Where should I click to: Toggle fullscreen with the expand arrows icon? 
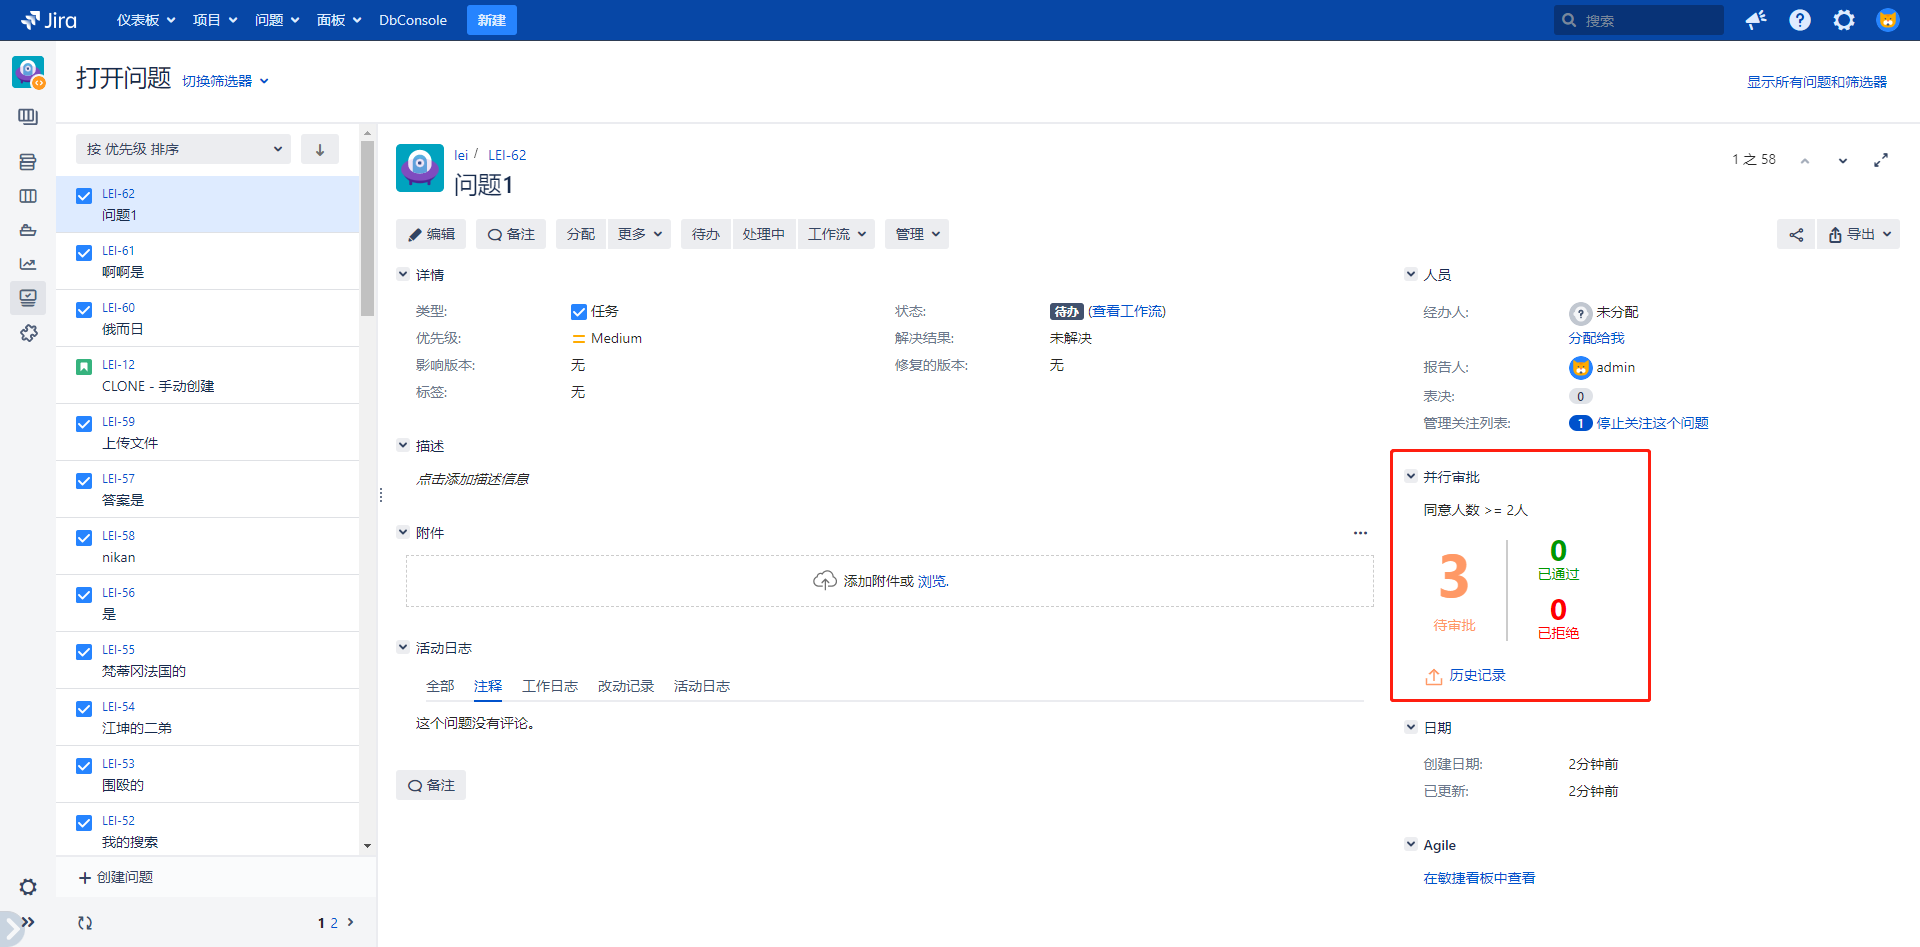tap(1881, 160)
